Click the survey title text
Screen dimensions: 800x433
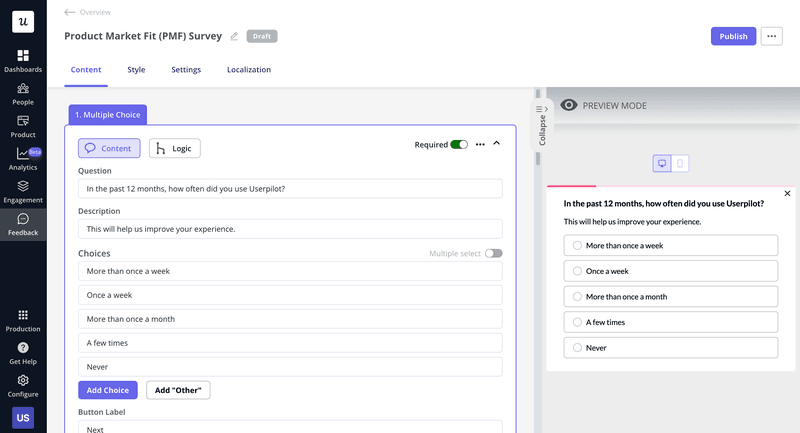pos(143,36)
